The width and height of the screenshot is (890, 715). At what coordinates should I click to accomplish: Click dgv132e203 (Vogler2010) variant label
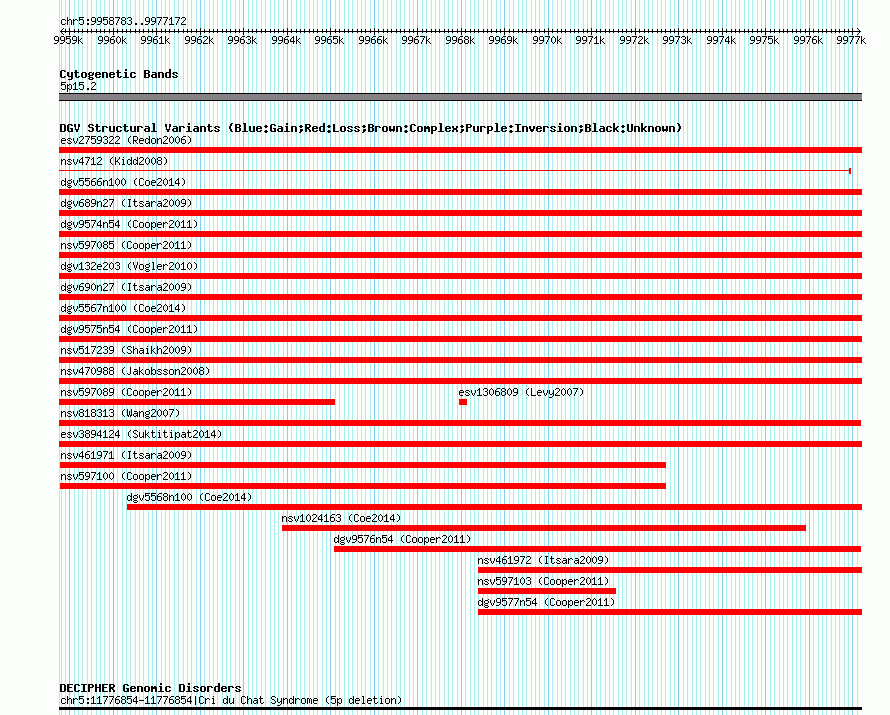(129, 266)
